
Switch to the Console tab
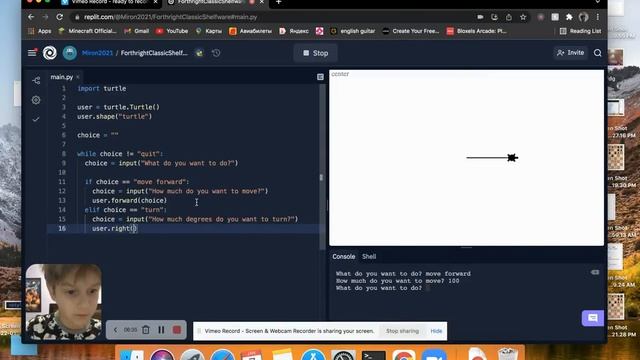[343, 256]
